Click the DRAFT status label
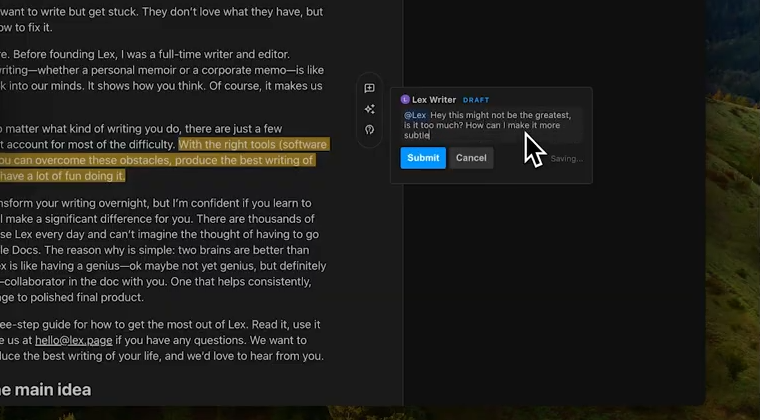This screenshot has height=420, width=760. [x=476, y=100]
